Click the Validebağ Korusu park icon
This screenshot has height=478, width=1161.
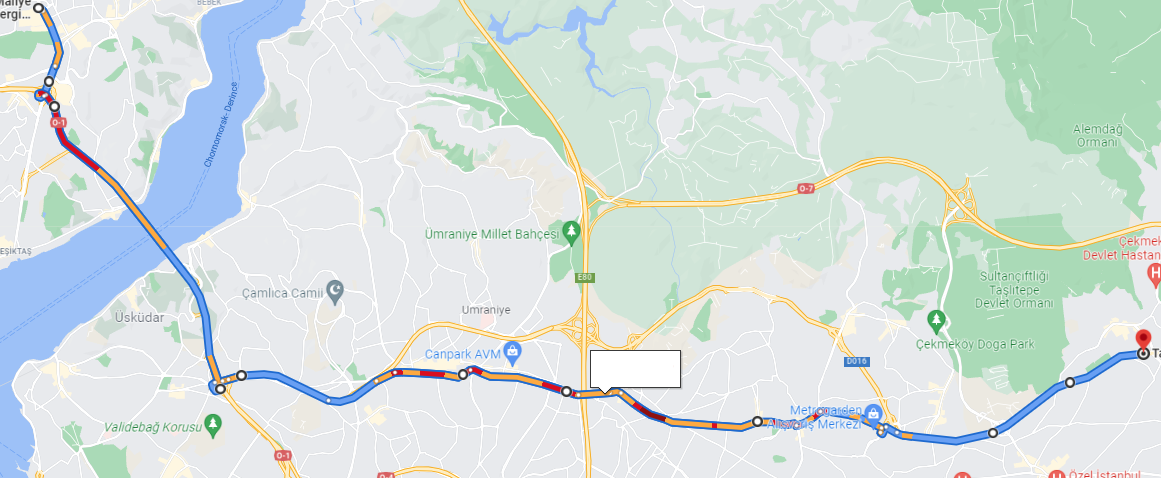click(213, 423)
